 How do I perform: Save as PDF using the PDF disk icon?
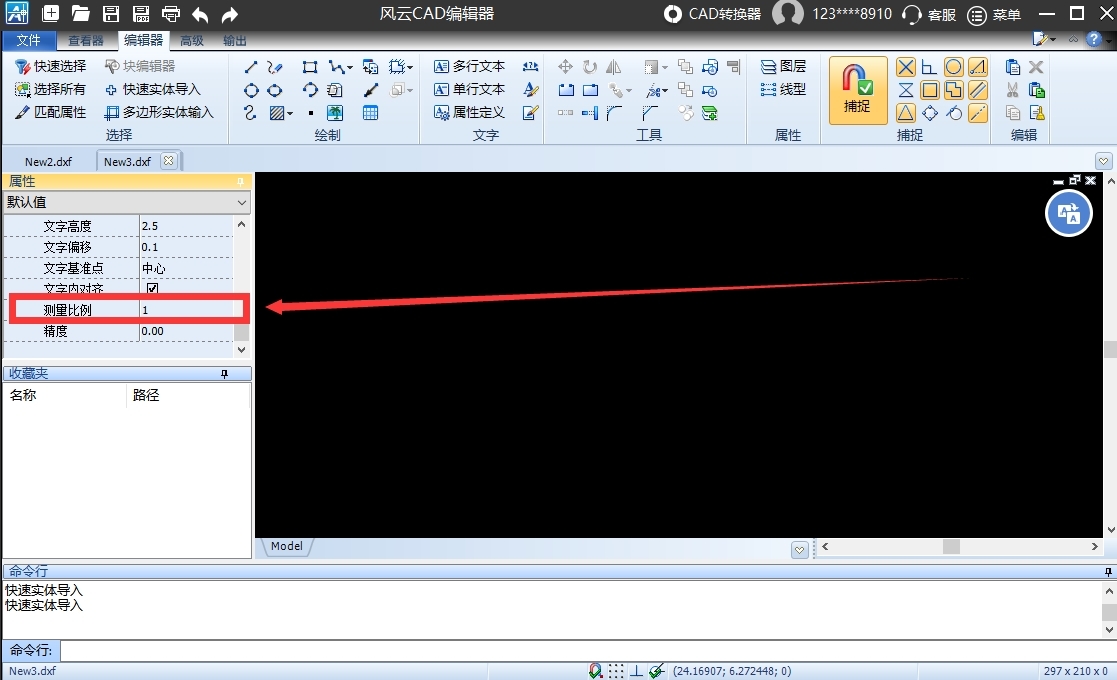coord(141,13)
